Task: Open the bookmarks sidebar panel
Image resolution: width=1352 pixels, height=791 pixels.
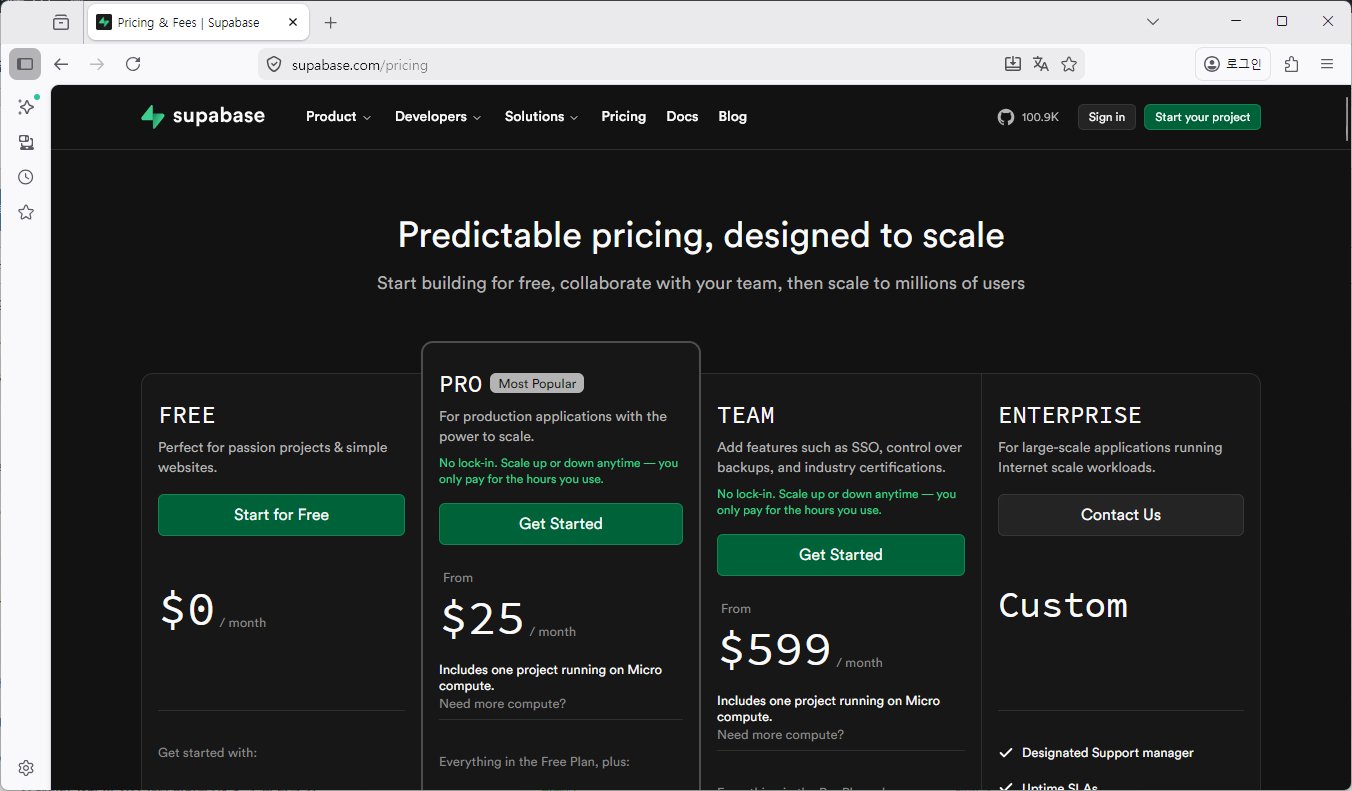Action: tap(26, 212)
